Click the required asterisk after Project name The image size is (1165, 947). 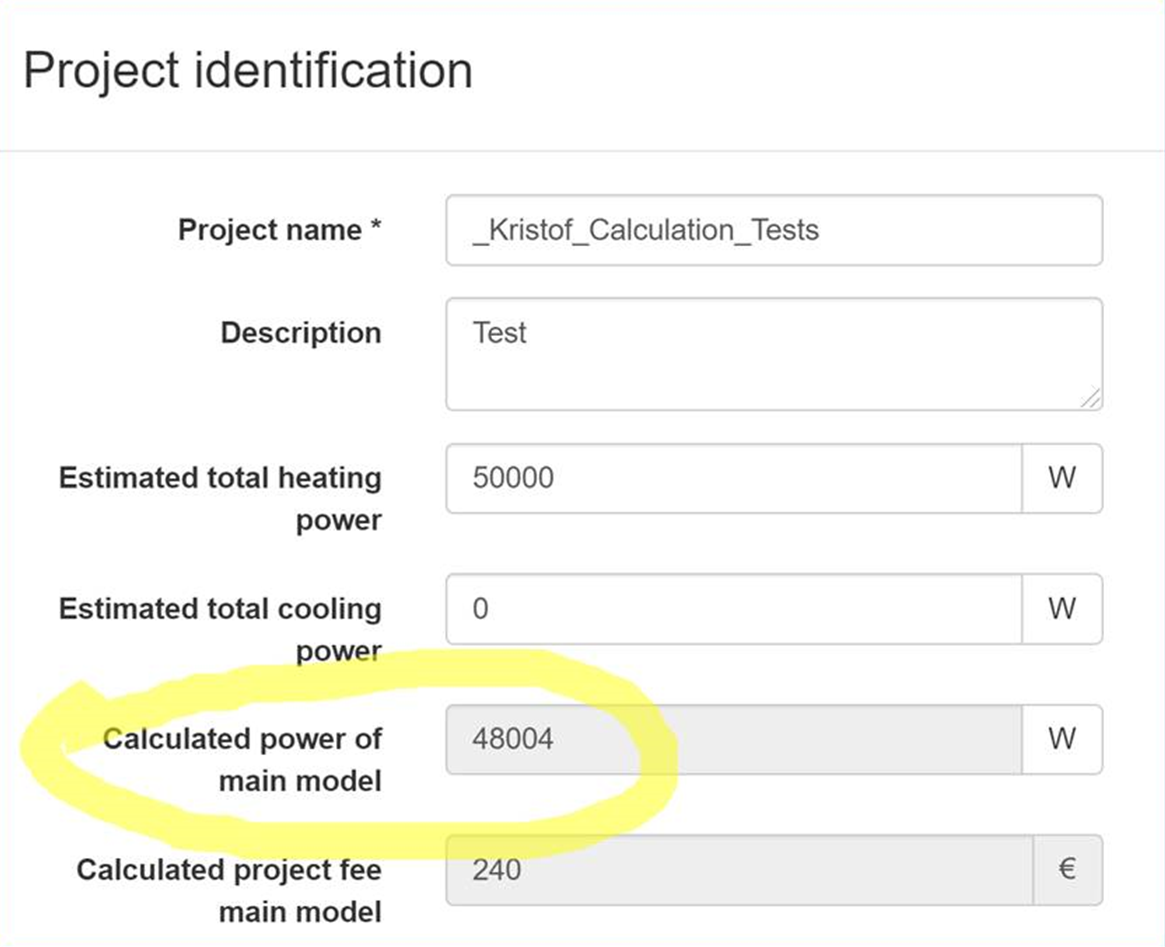pyautogui.click(x=375, y=229)
